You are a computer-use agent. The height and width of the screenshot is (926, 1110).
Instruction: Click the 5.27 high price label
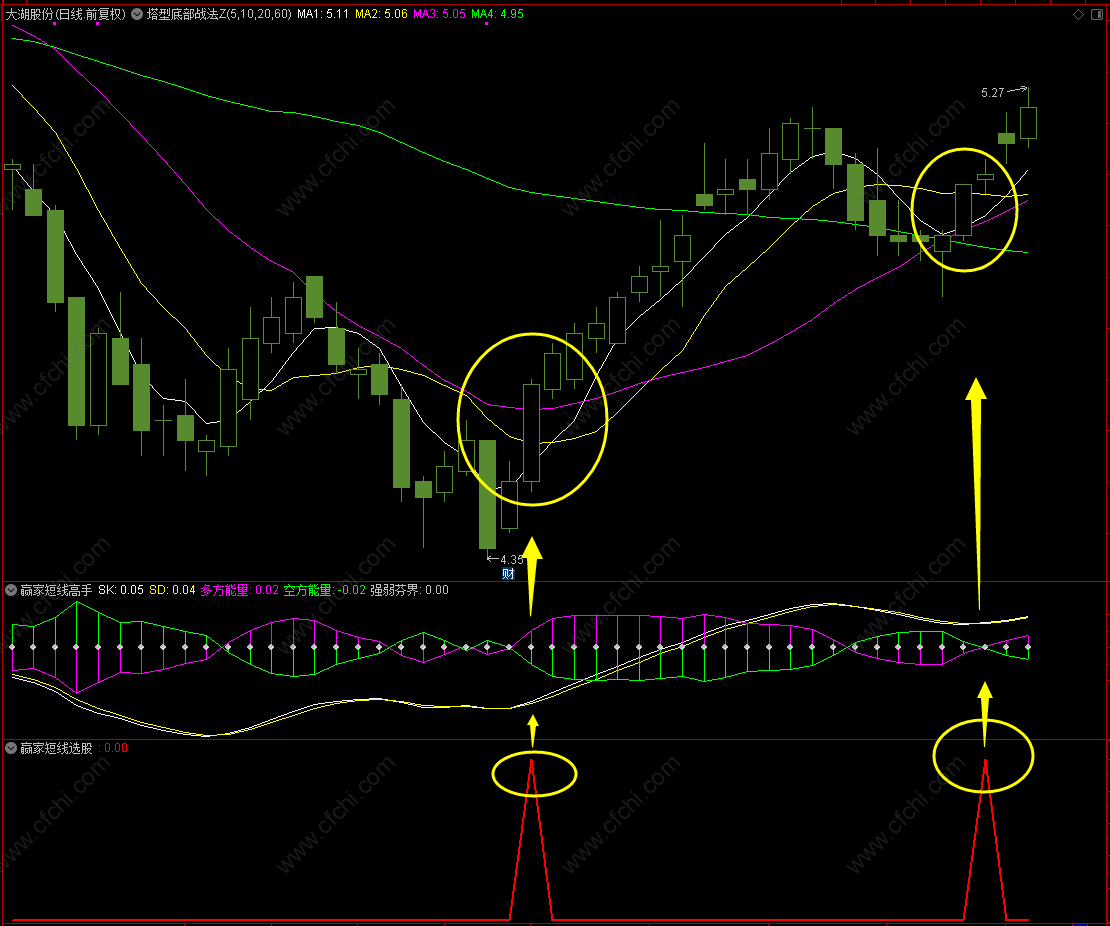tap(992, 93)
